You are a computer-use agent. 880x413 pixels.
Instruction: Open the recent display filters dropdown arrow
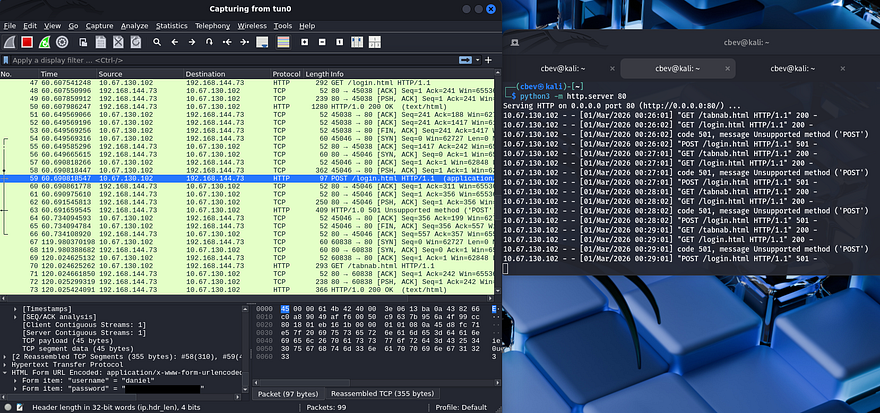coord(476,60)
